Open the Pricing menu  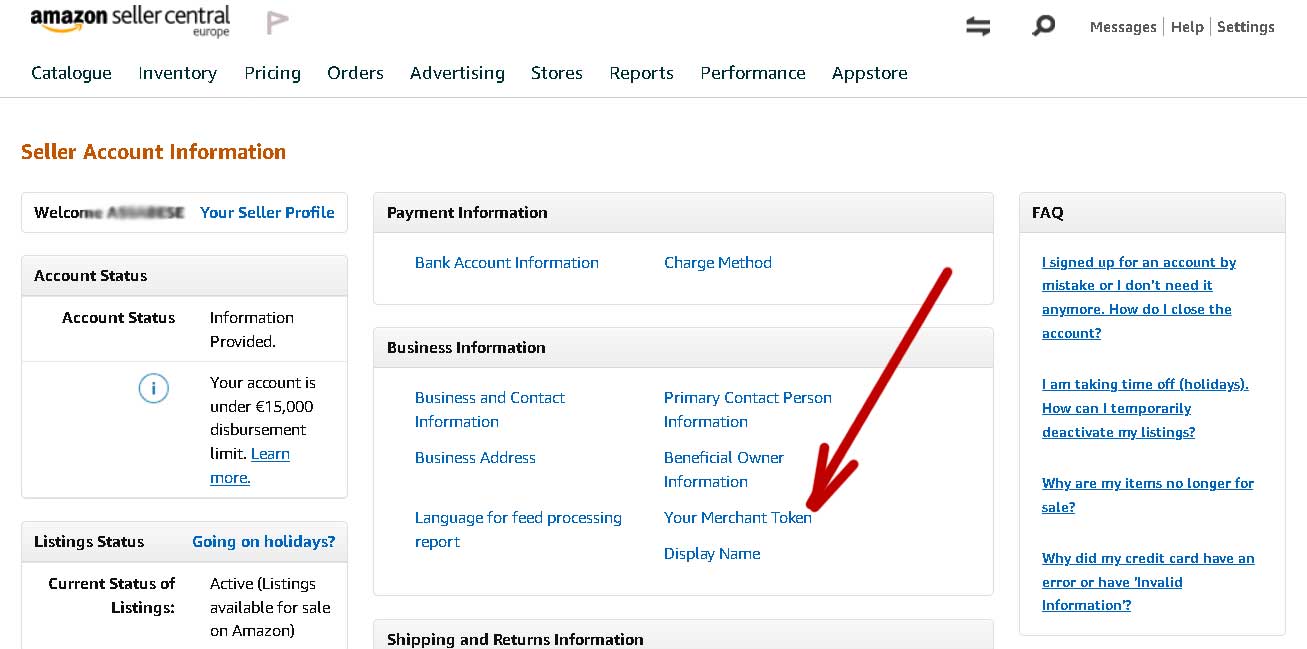[272, 73]
